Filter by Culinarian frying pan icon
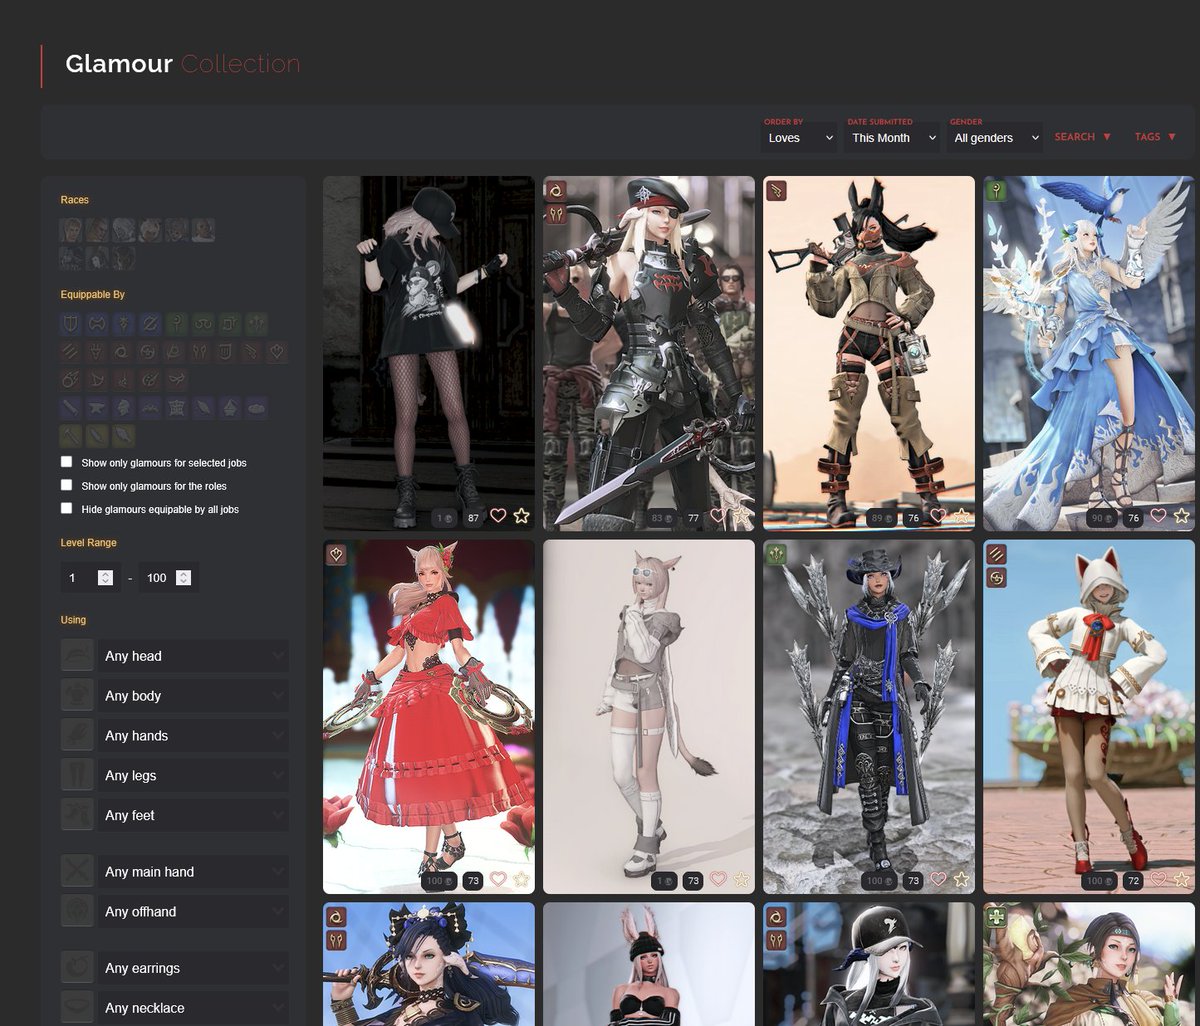 (256, 408)
